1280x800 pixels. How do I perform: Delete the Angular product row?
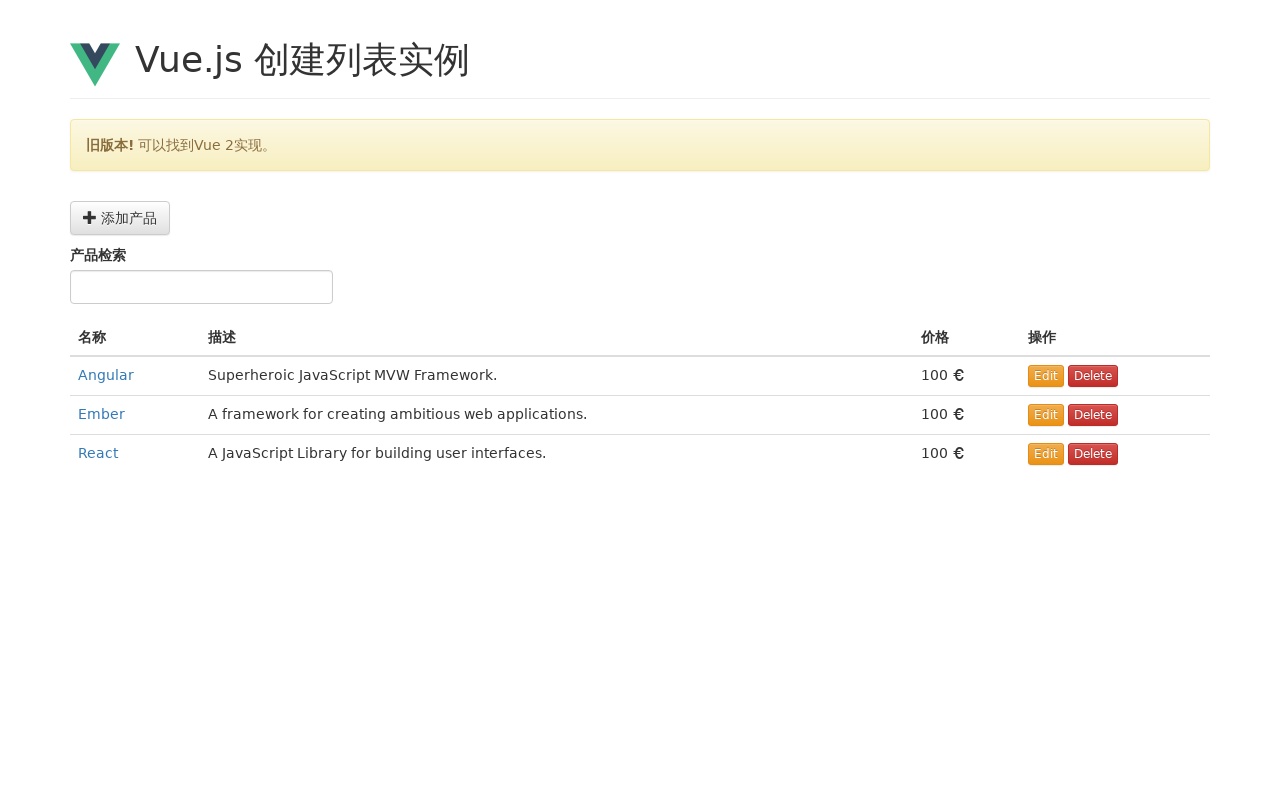(x=1093, y=376)
